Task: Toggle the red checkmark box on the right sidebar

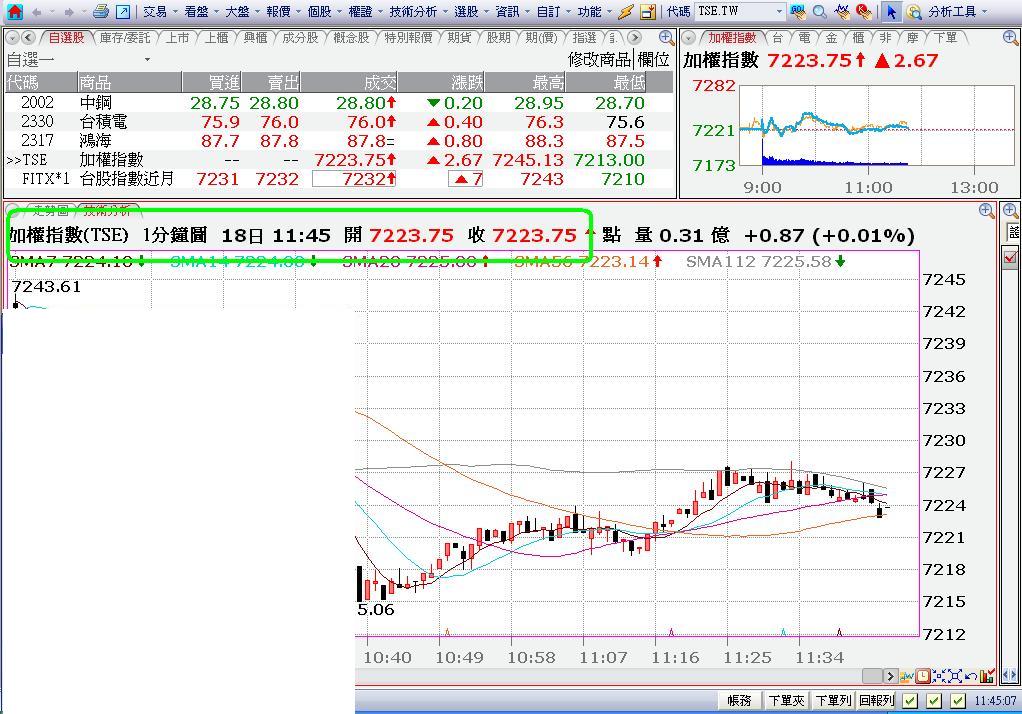Action: pyautogui.click(x=1010, y=258)
